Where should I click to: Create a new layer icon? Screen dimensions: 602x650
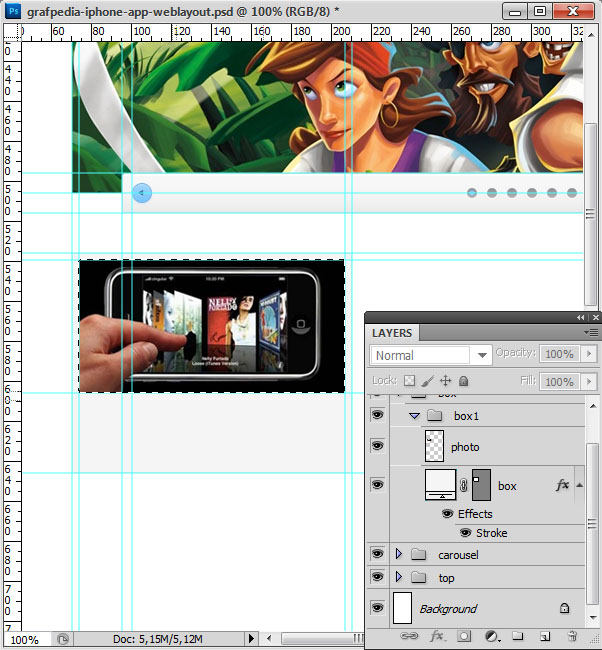tap(545, 636)
